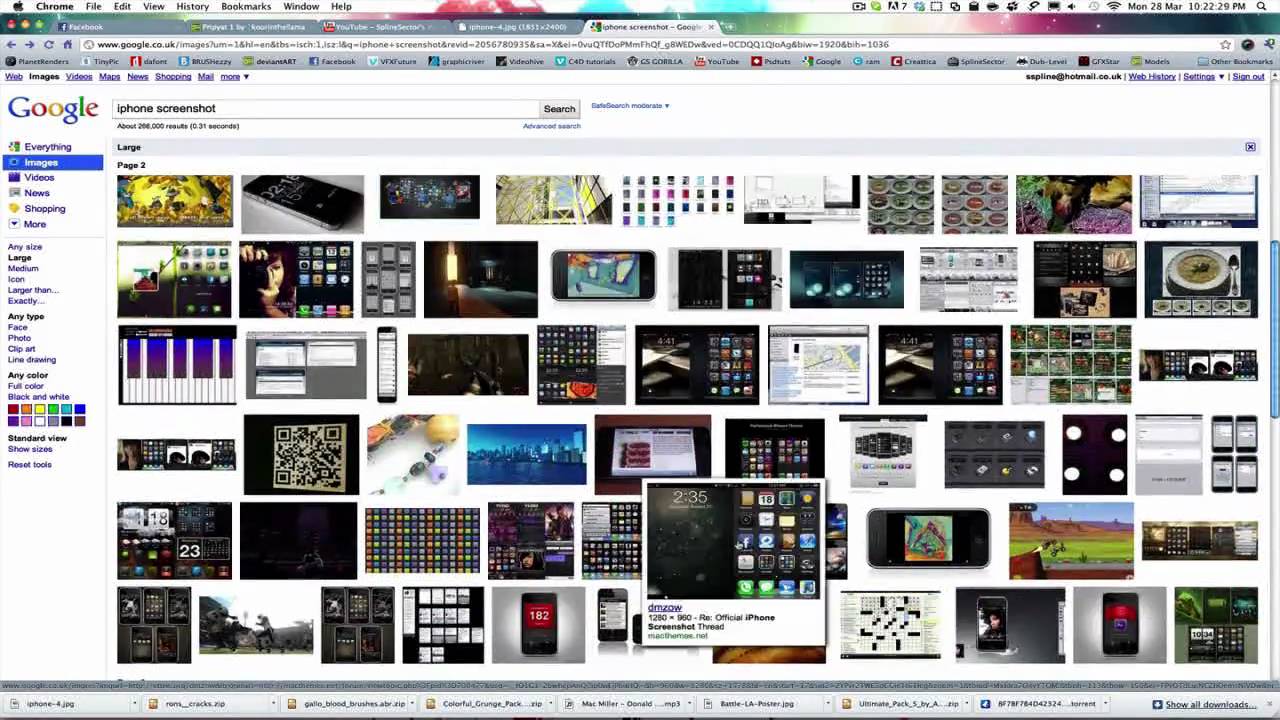Open Bookmarks menu
The image size is (1280, 720).
click(246, 6)
